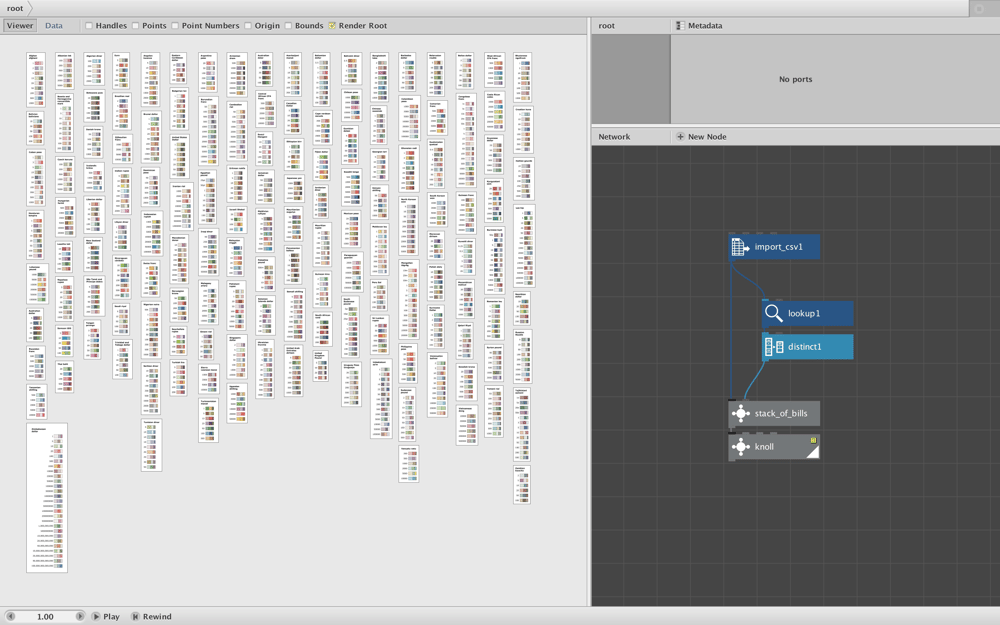The image size is (1000, 625).
Task: Click the Metadata icon
Action: click(680, 26)
